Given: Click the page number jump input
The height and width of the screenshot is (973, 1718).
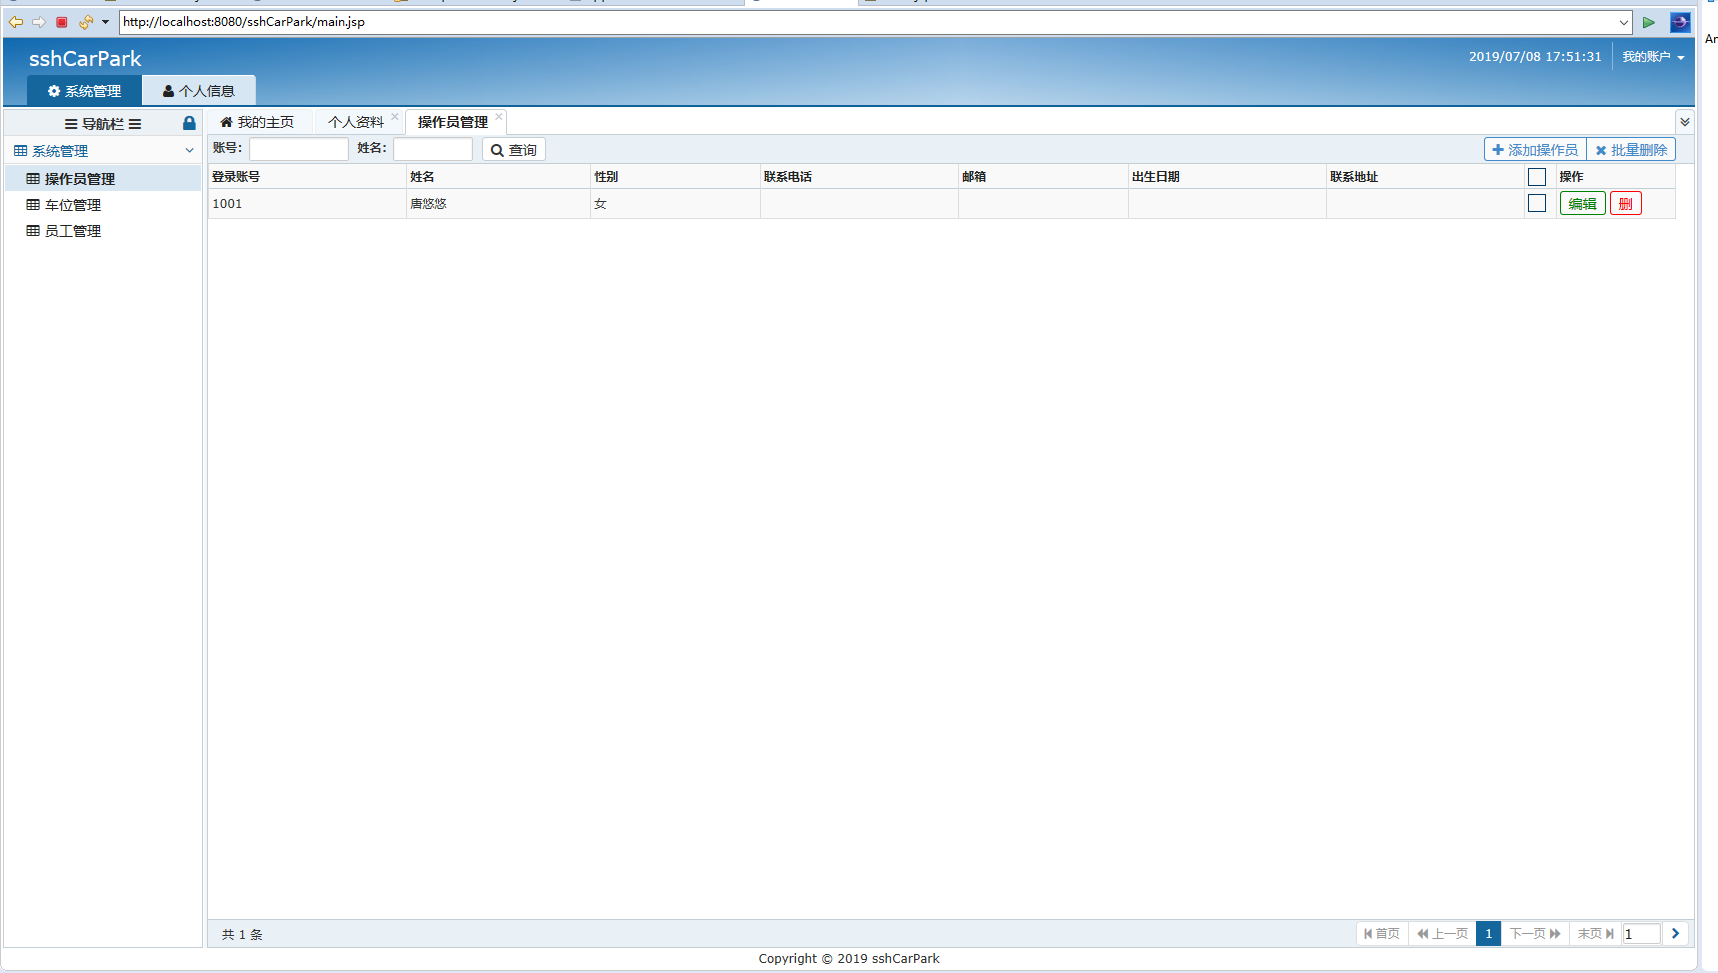Looking at the screenshot, I should pos(1641,934).
